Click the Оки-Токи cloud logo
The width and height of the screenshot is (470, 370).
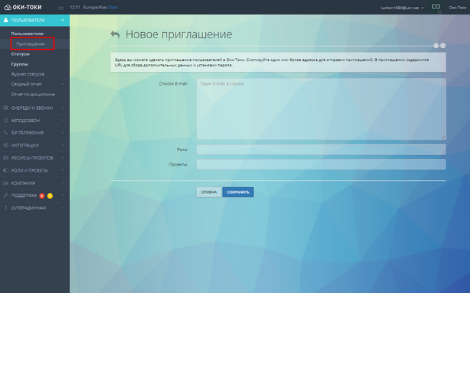[7, 7]
